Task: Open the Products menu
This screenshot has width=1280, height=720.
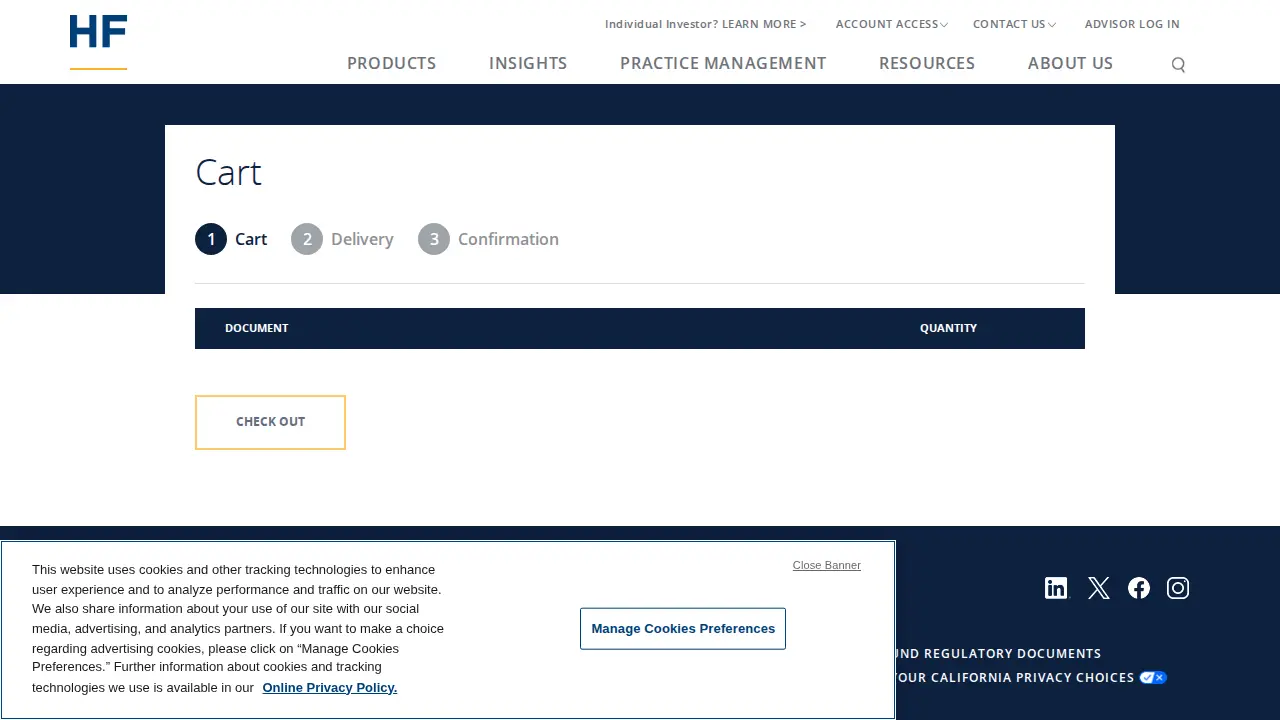Action: (392, 63)
